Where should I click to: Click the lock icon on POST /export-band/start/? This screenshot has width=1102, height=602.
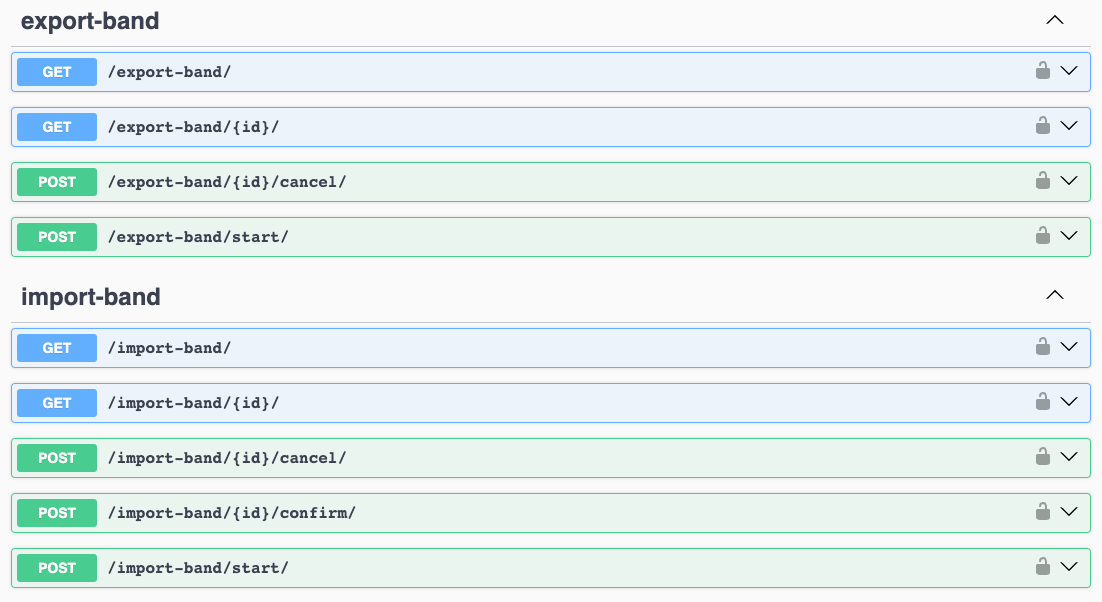(x=1042, y=236)
